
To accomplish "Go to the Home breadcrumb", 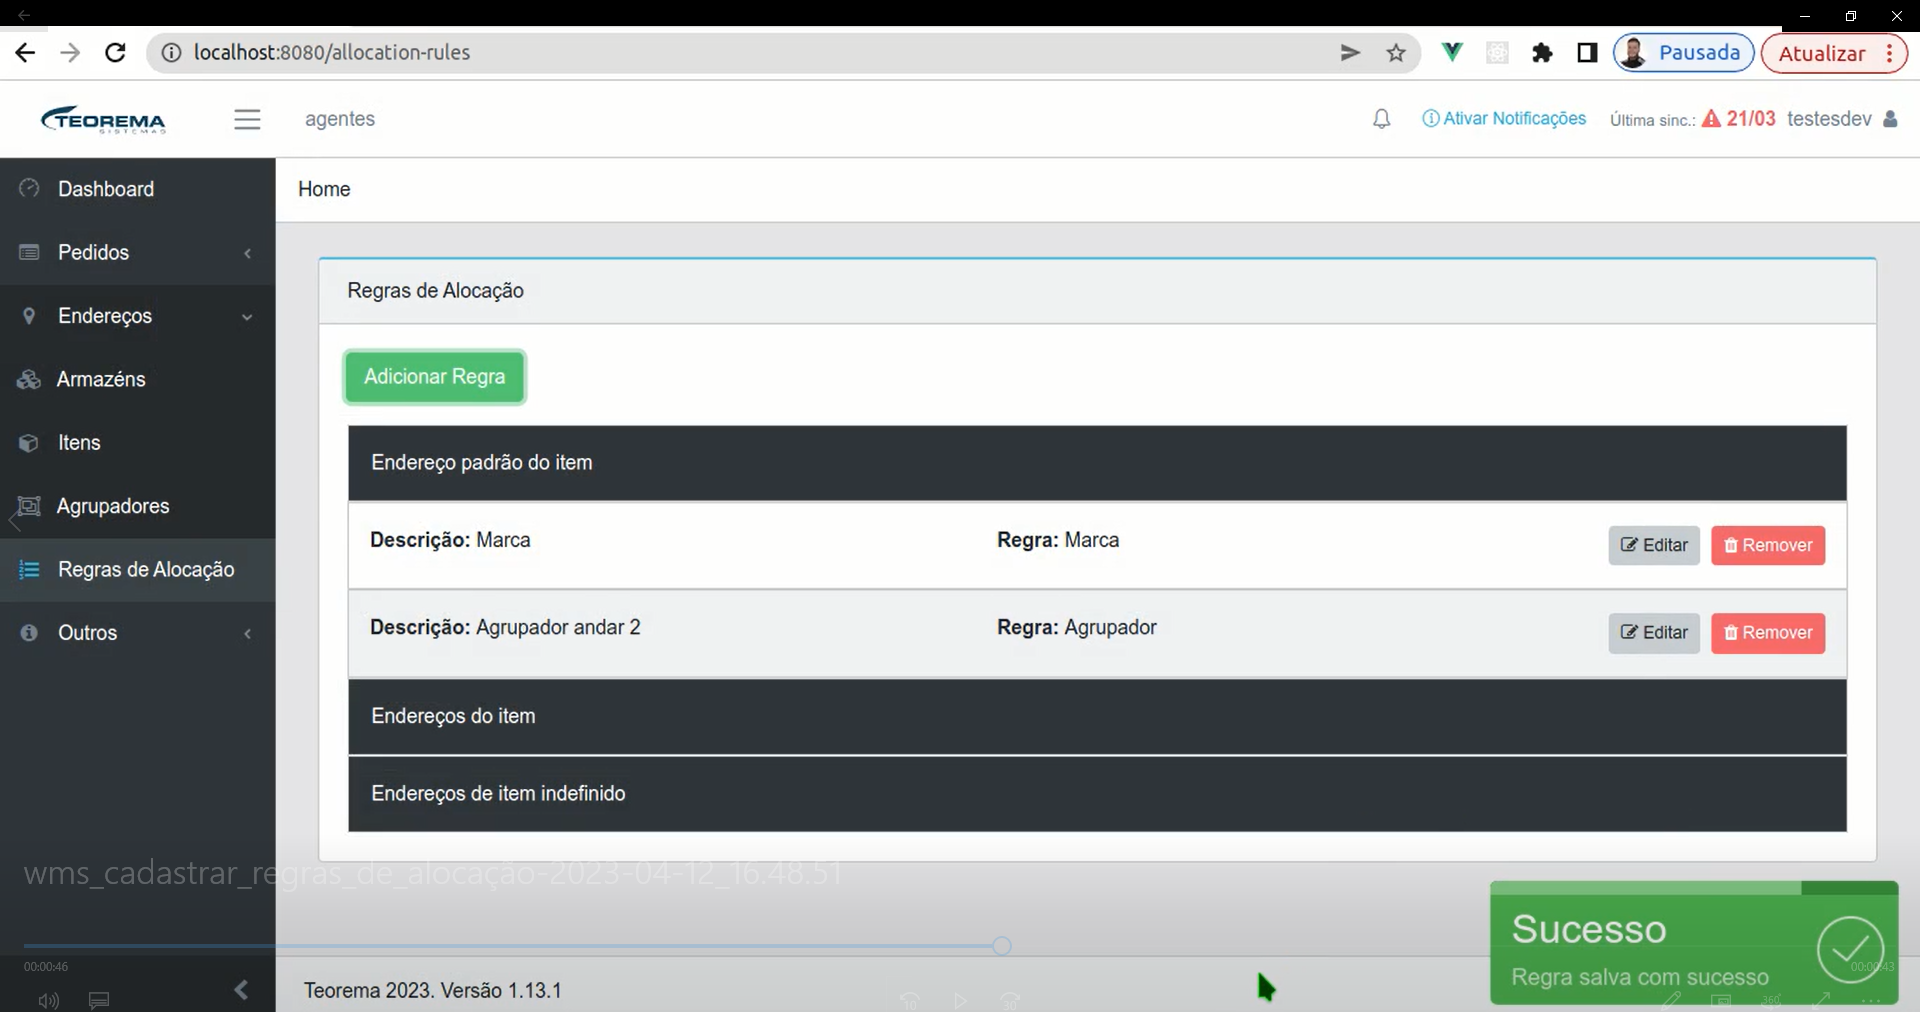I will pos(324,189).
